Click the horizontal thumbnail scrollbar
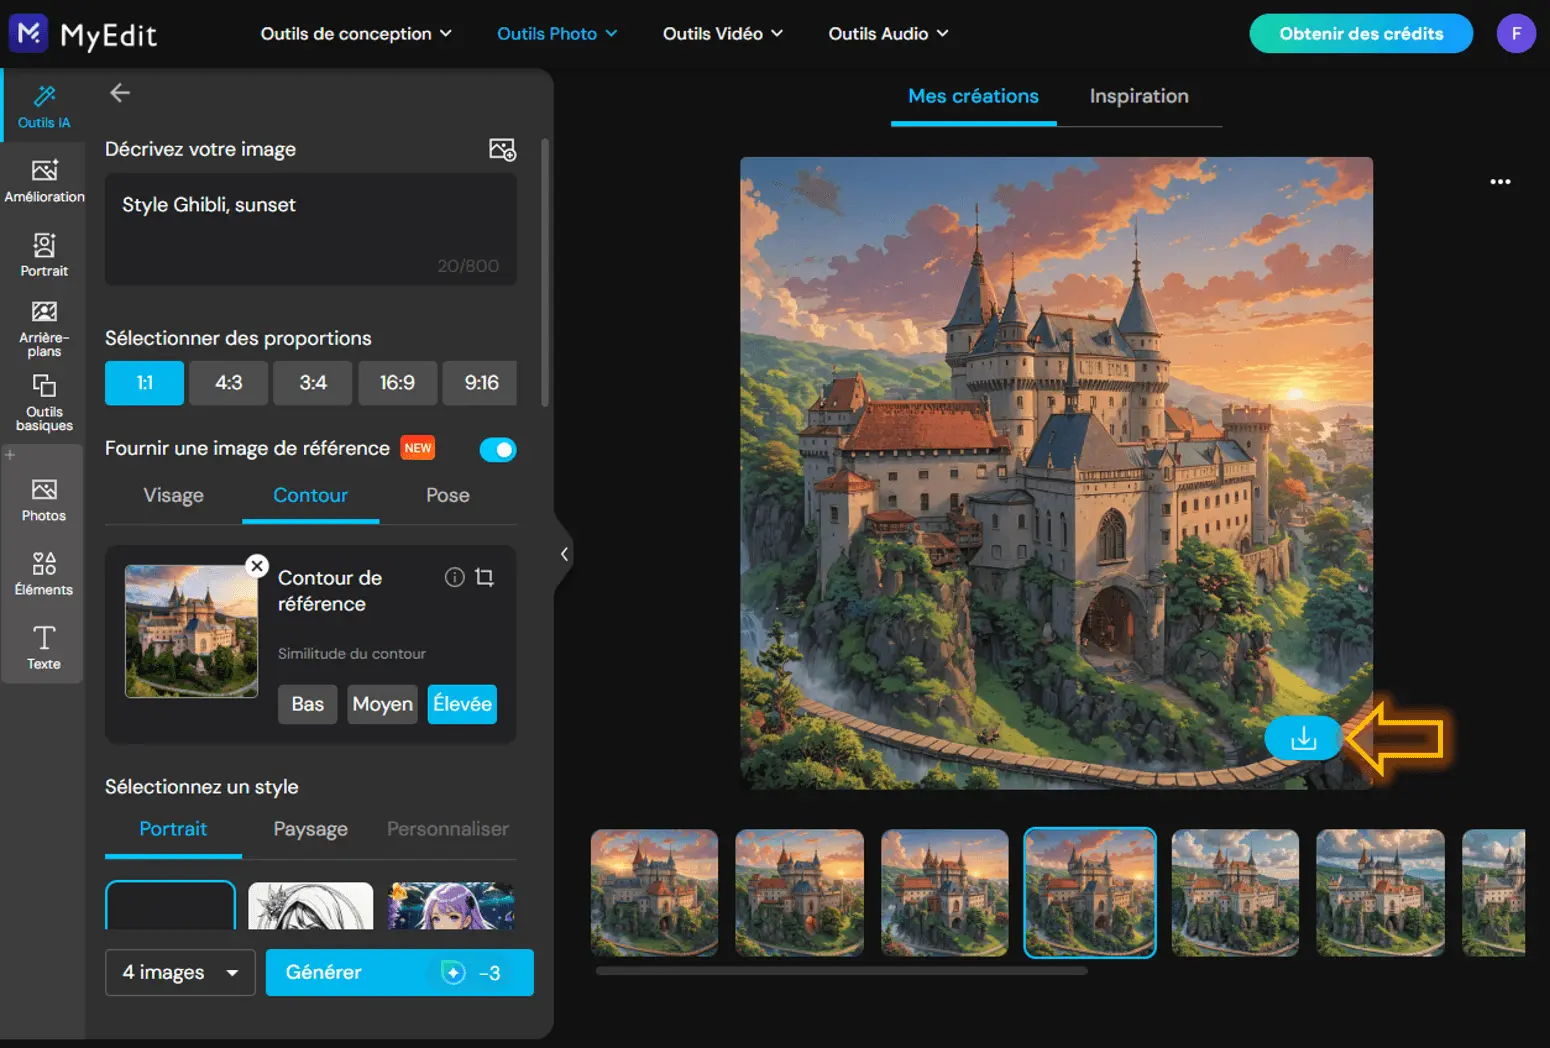 [x=841, y=970]
